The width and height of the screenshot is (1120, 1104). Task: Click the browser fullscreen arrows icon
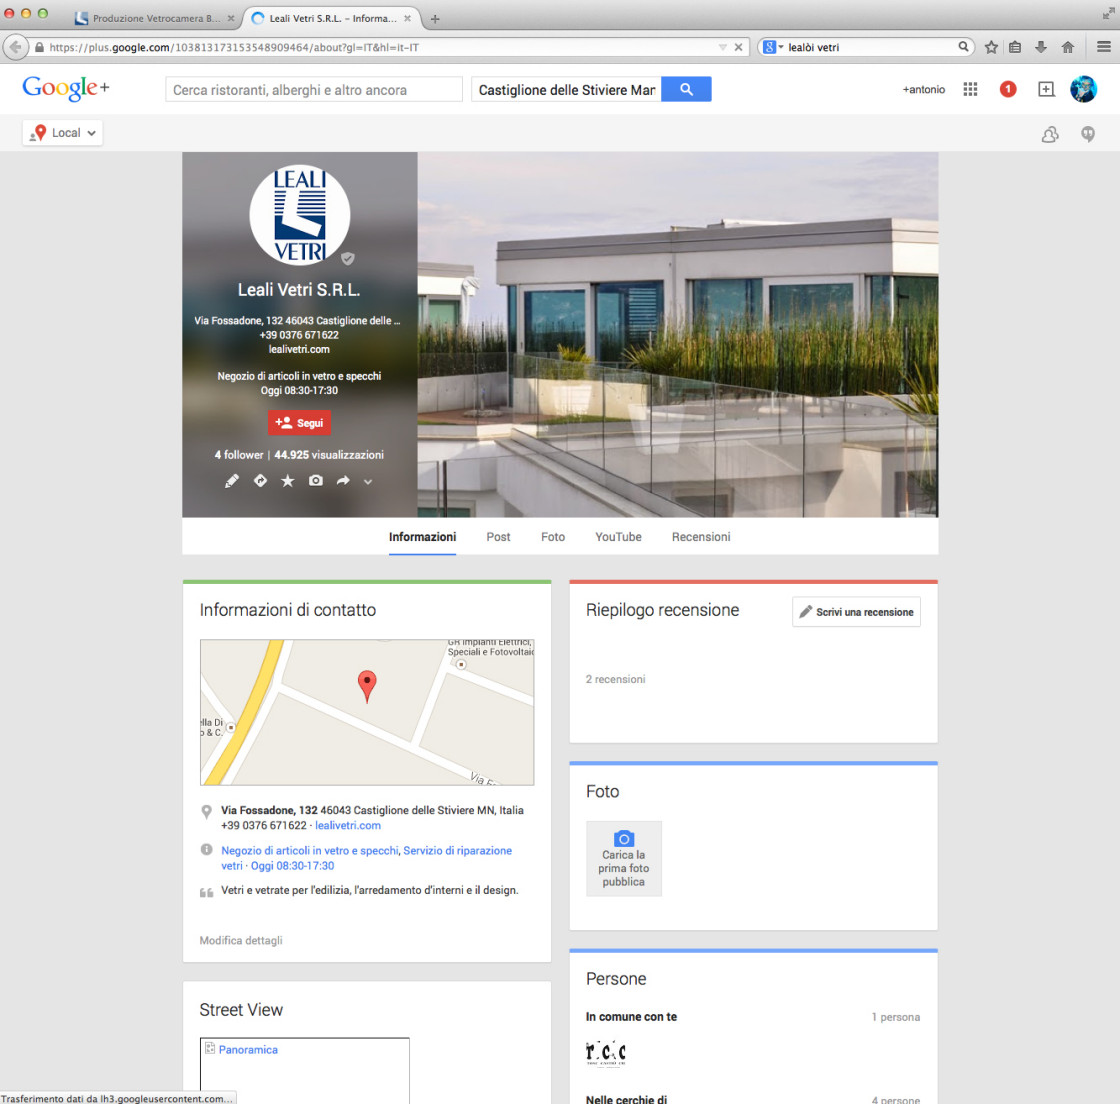click(x=1108, y=14)
